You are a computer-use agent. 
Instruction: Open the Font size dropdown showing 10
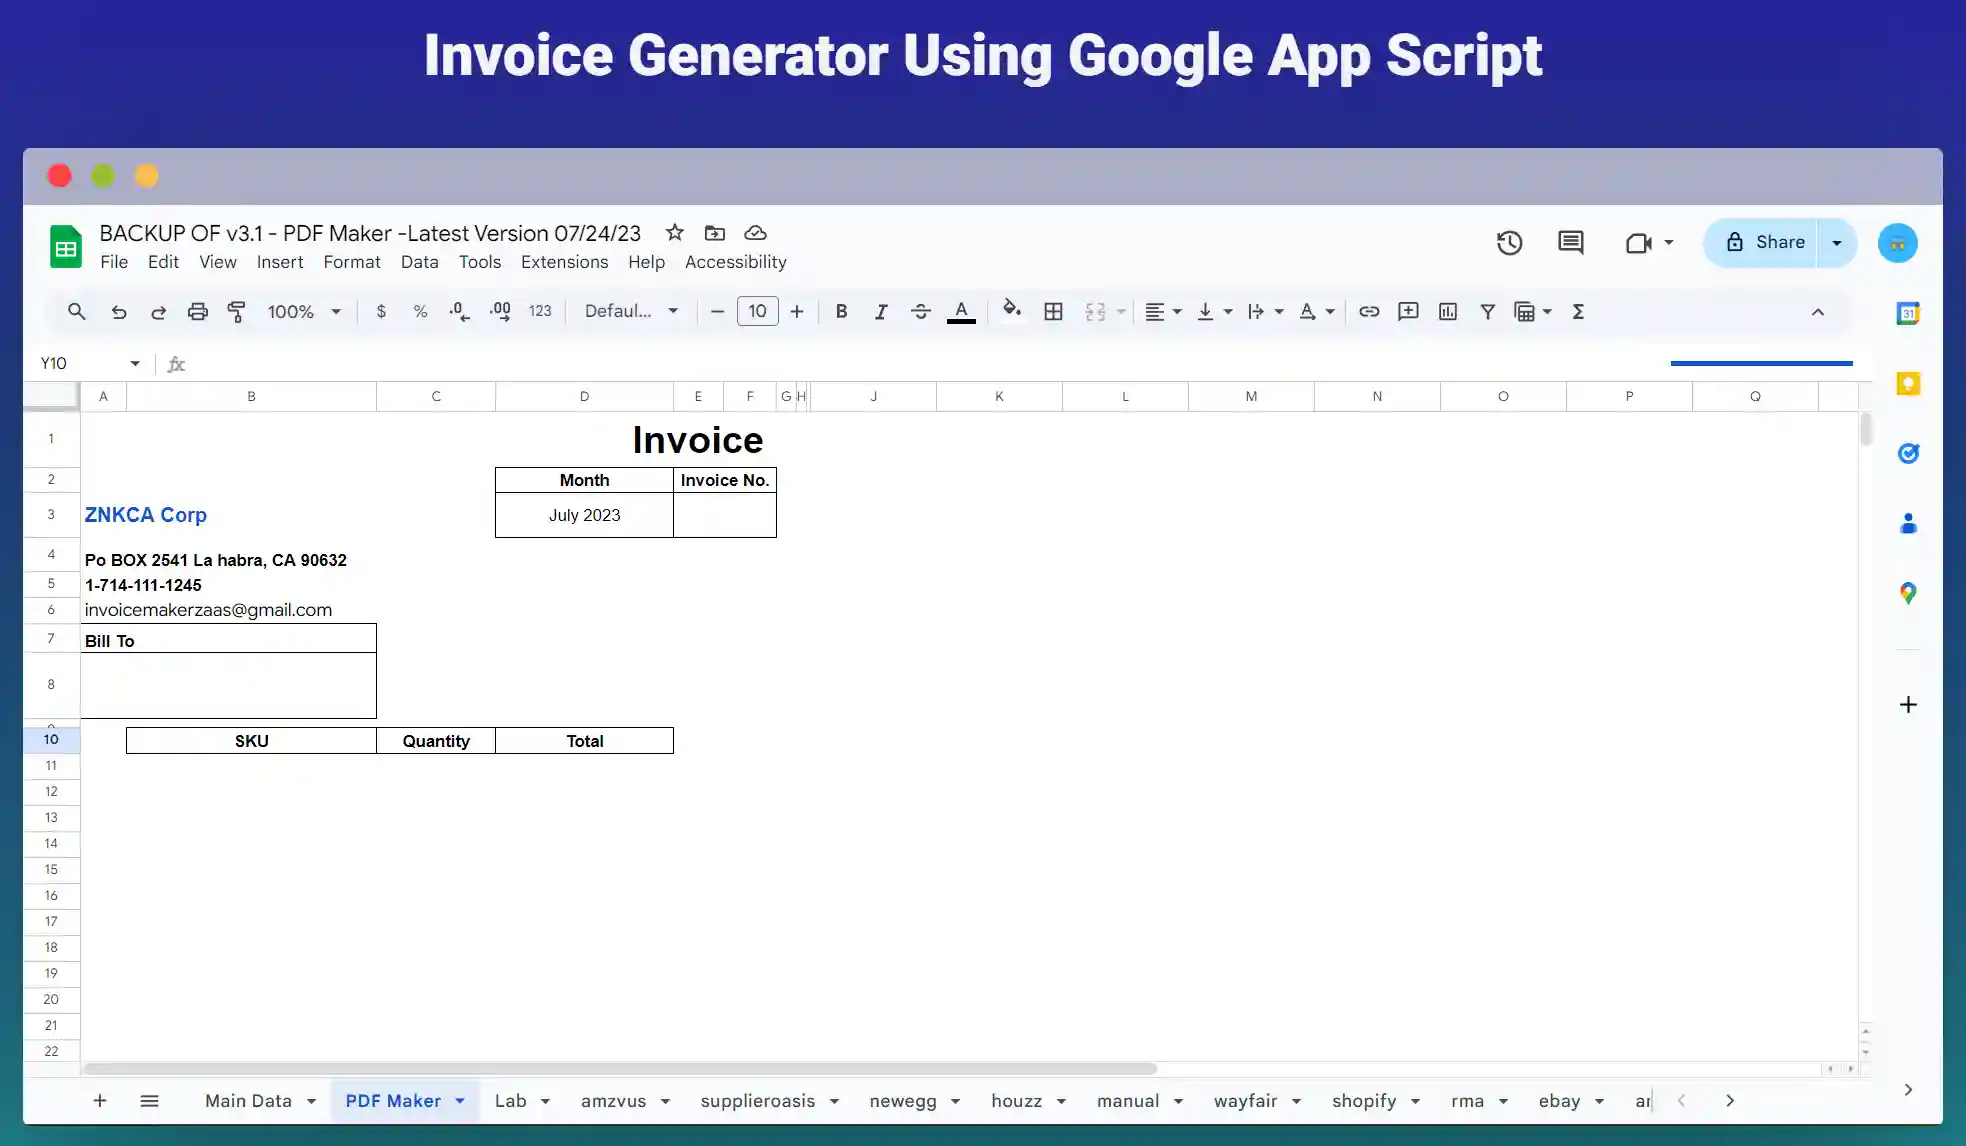pyautogui.click(x=756, y=311)
